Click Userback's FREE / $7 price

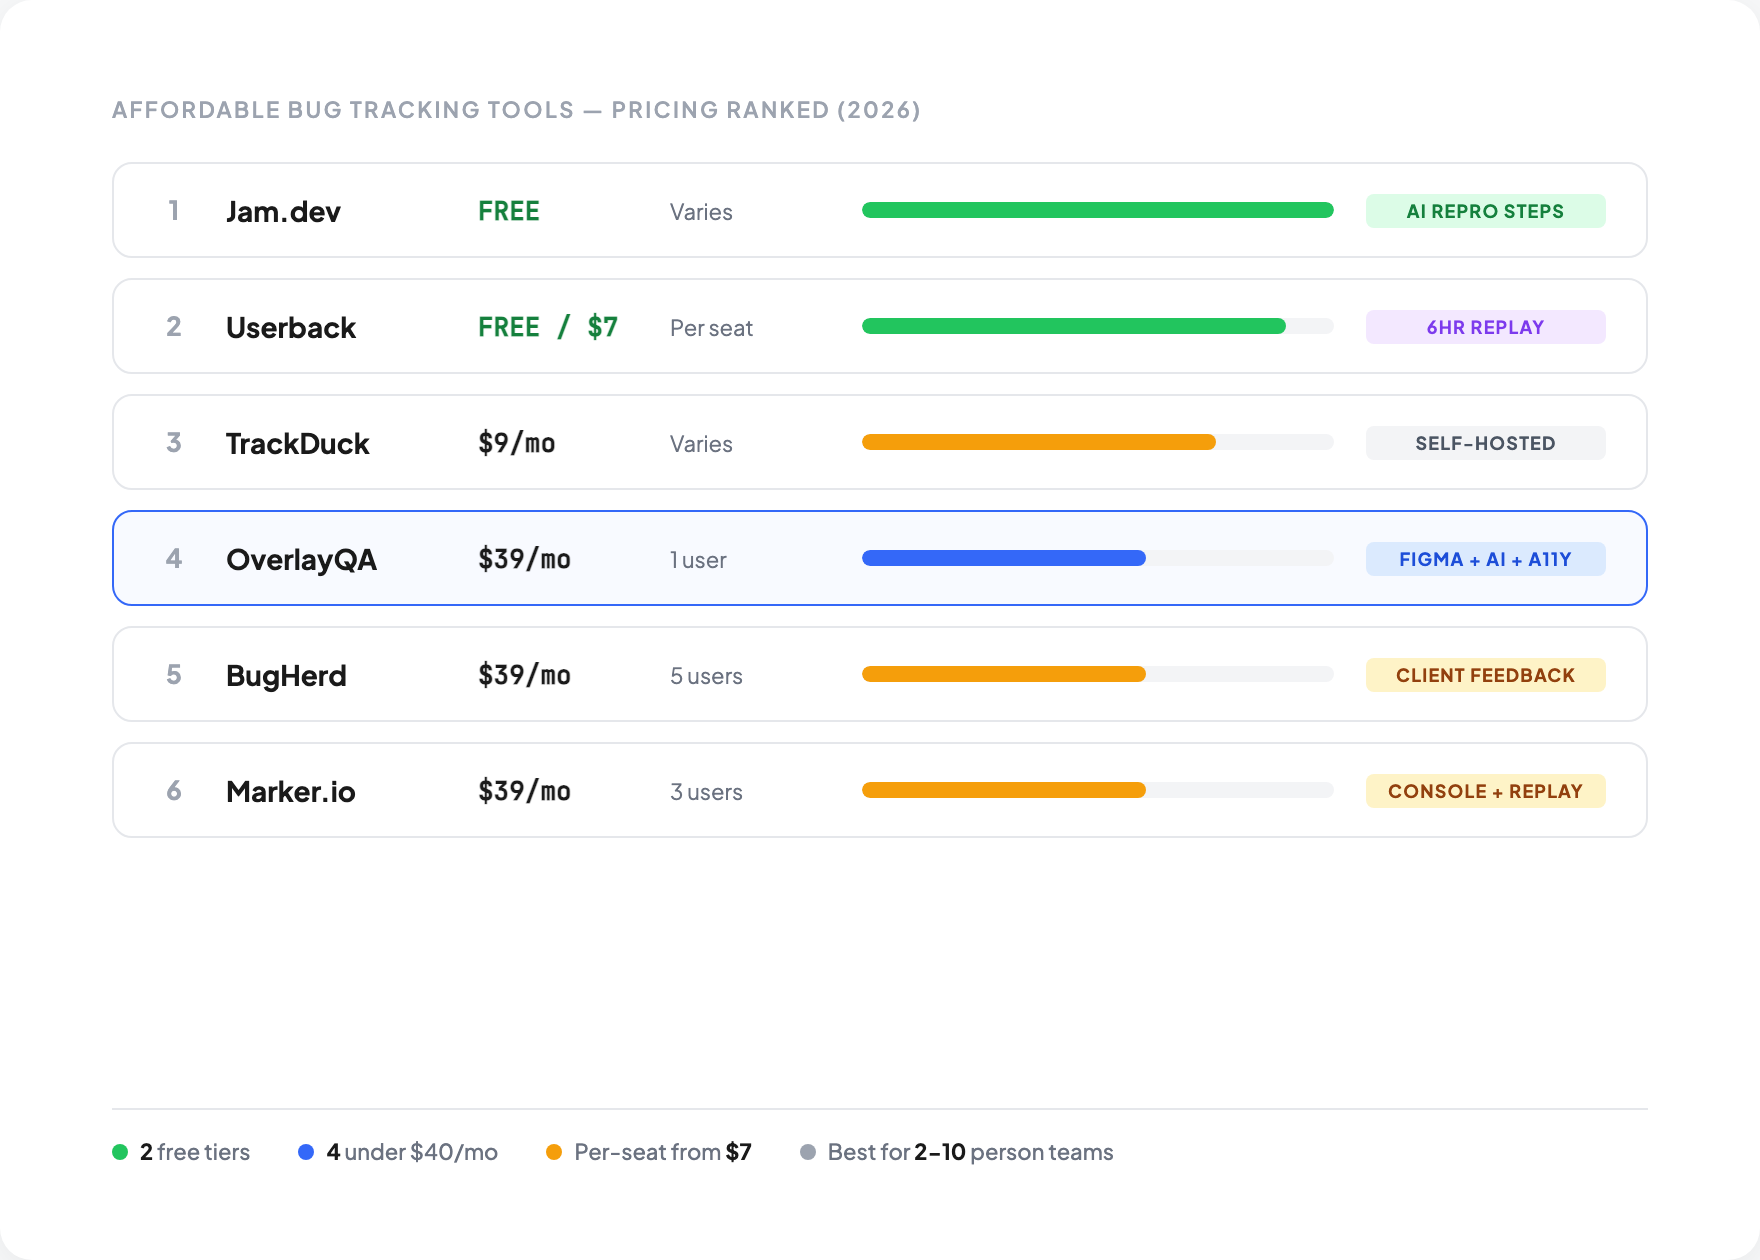[x=548, y=327]
